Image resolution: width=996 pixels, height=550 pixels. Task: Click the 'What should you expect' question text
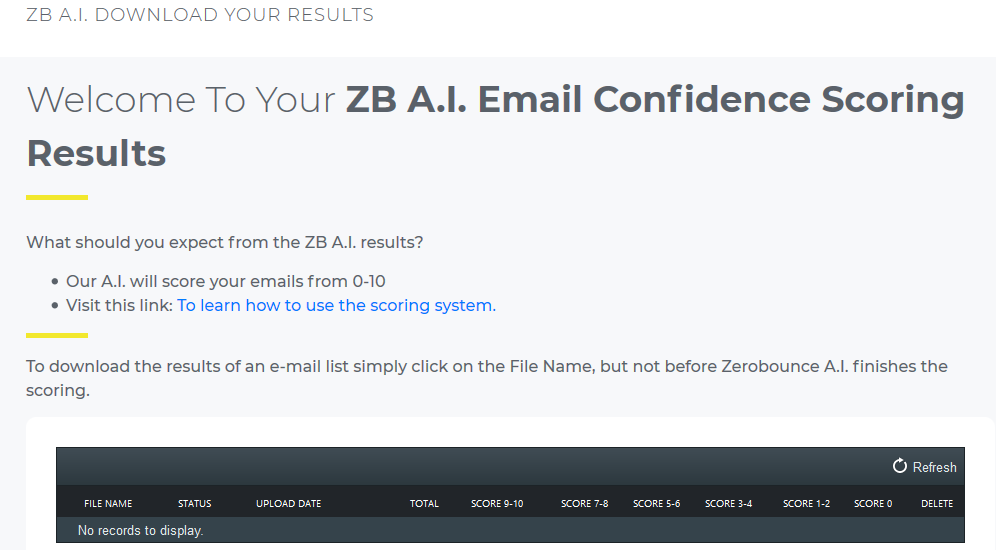[225, 242]
